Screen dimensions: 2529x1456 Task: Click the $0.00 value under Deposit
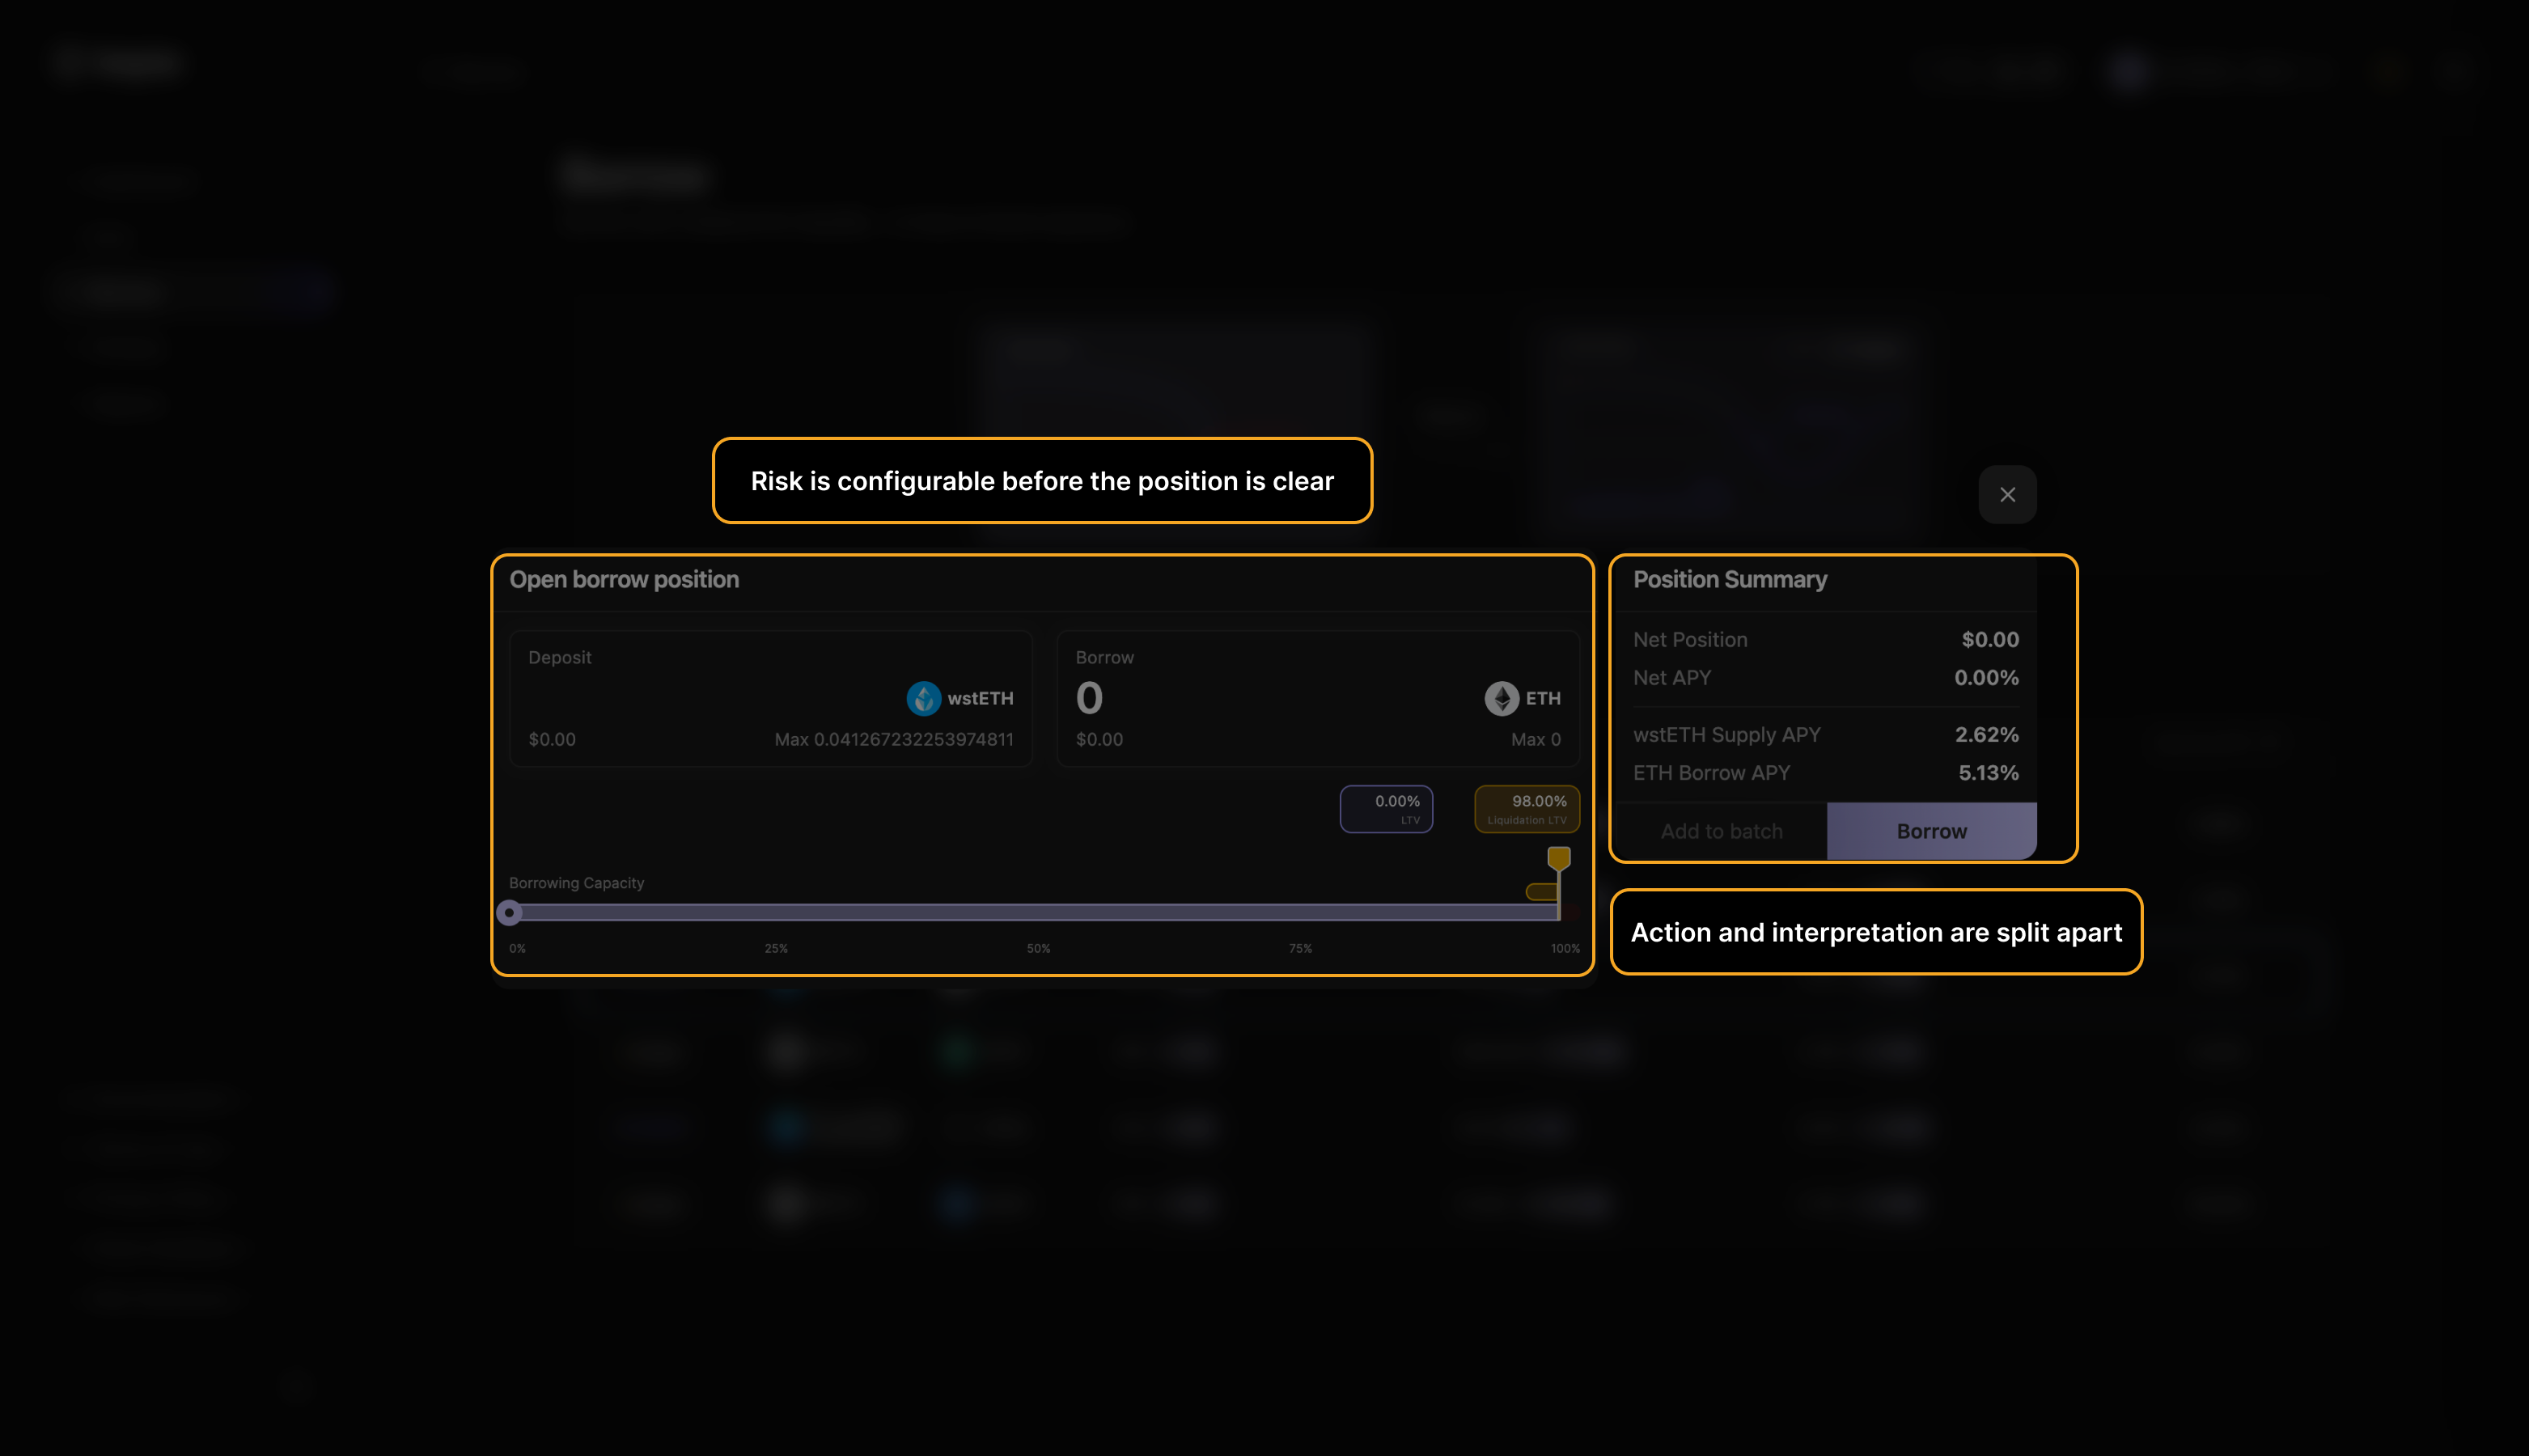click(x=552, y=739)
